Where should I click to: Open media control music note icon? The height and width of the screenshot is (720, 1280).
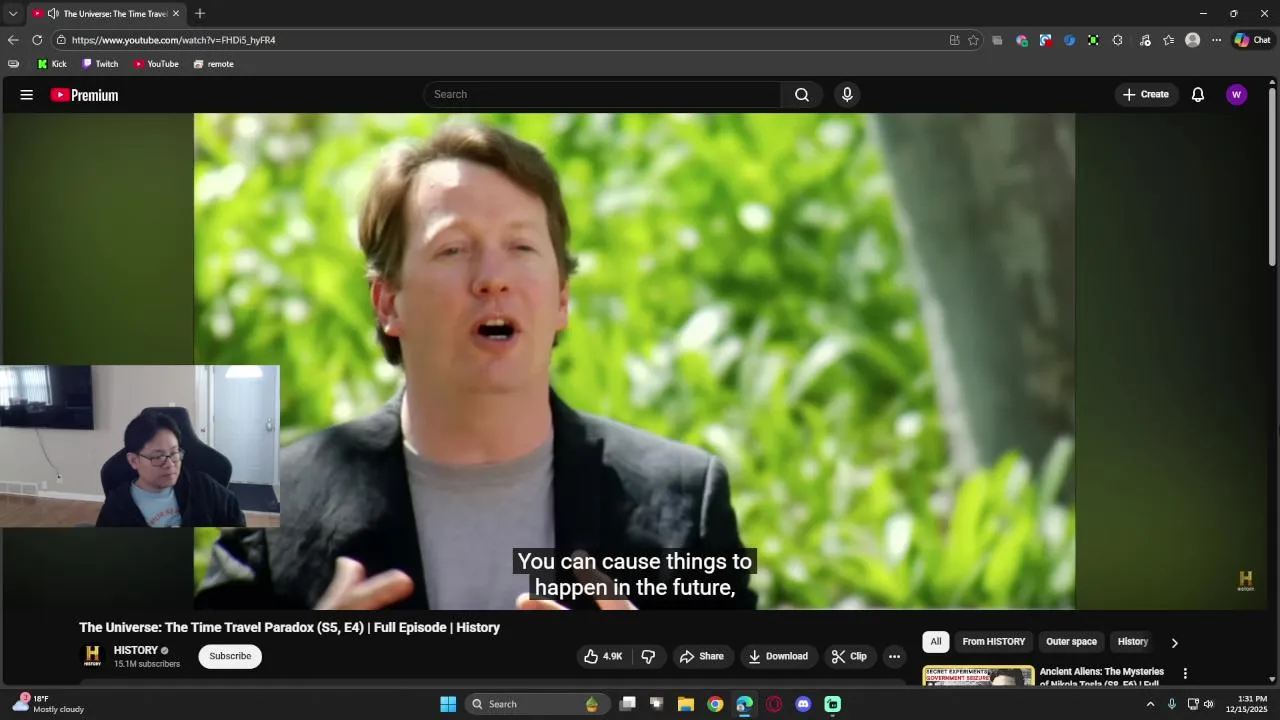(1145, 40)
